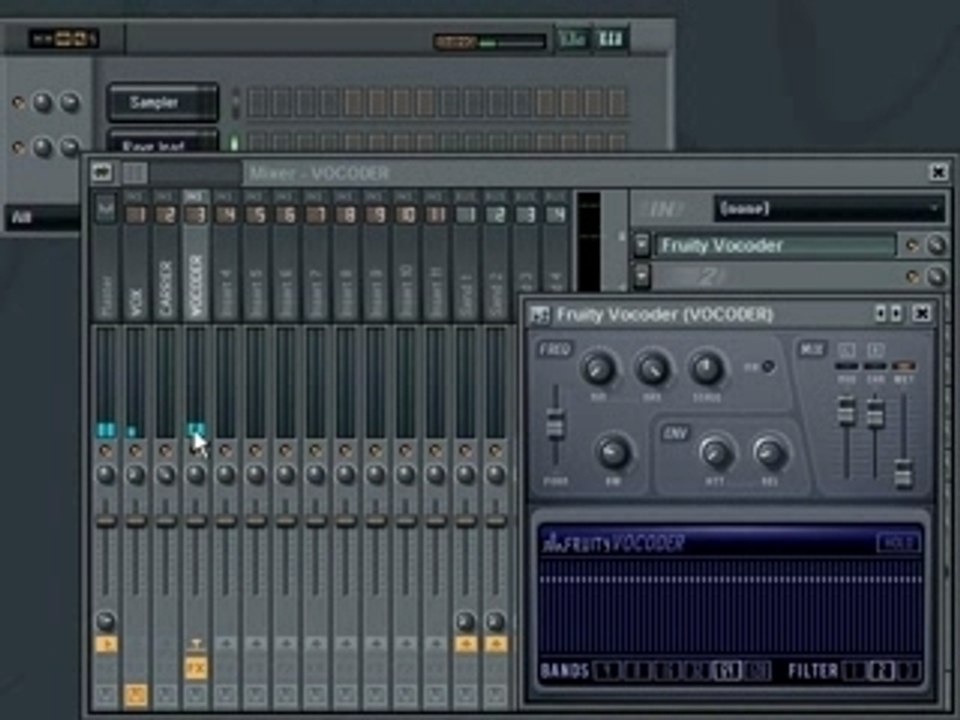The image size is (960, 720).
Task: Click the BW bandwidth knob in the vocoder
Action: (613, 452)
